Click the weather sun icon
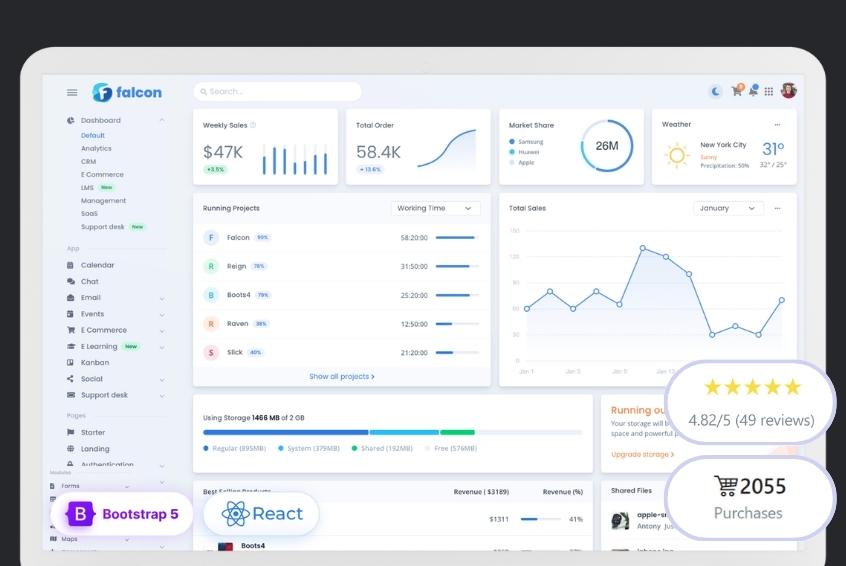Viewport: 846px width, 566px height. point(677,155)
